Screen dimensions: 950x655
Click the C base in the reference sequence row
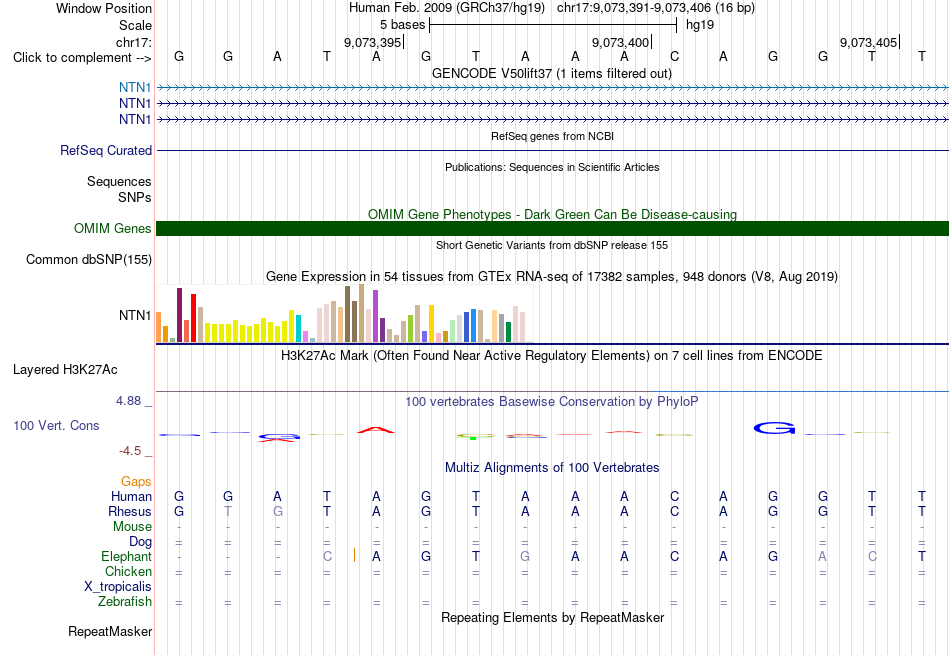pyautogui.click(x=674, y=57)
